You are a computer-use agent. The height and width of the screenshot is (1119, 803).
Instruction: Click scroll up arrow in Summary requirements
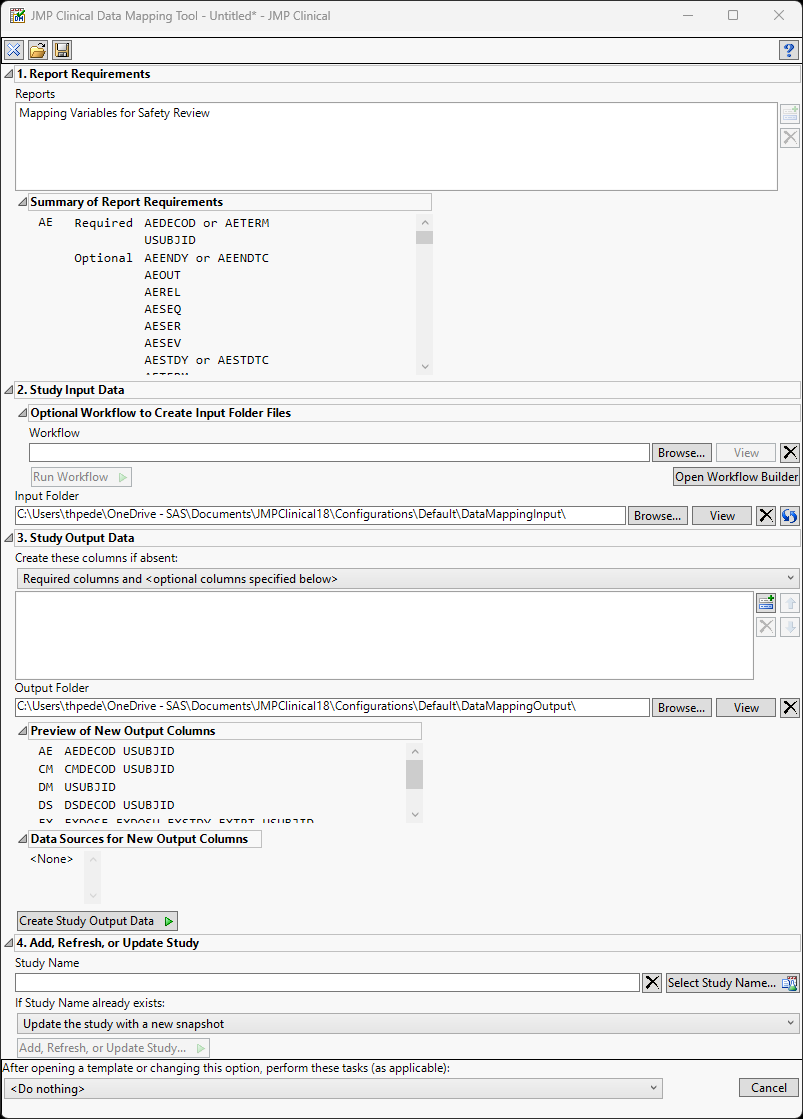[x=425, y=223]
